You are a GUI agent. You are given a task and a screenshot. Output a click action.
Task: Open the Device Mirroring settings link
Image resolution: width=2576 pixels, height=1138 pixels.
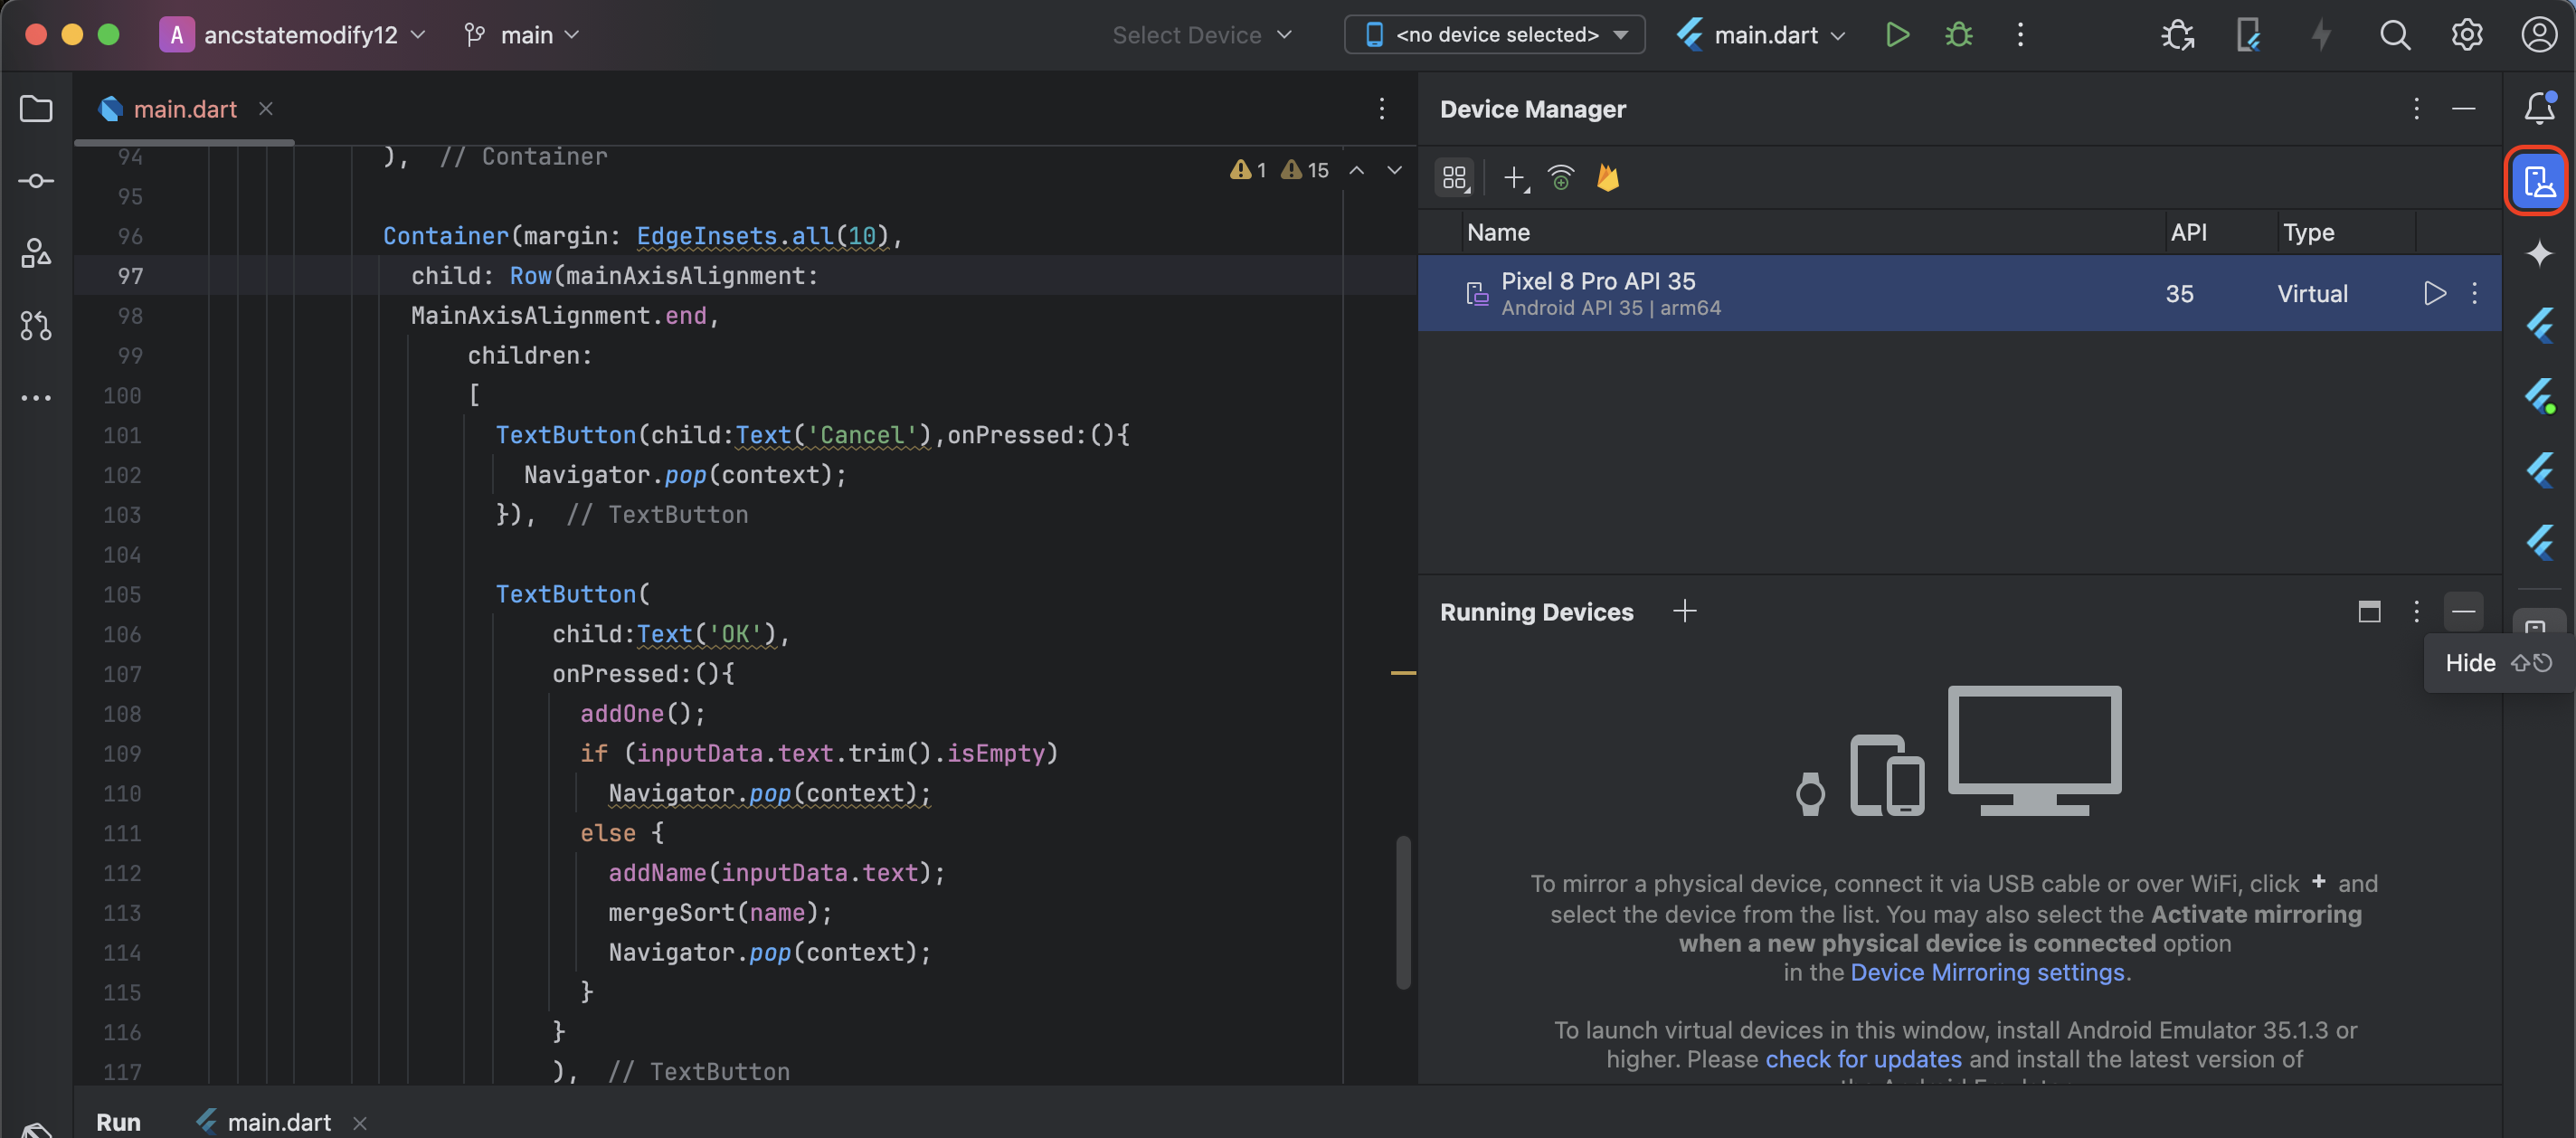1987,972
